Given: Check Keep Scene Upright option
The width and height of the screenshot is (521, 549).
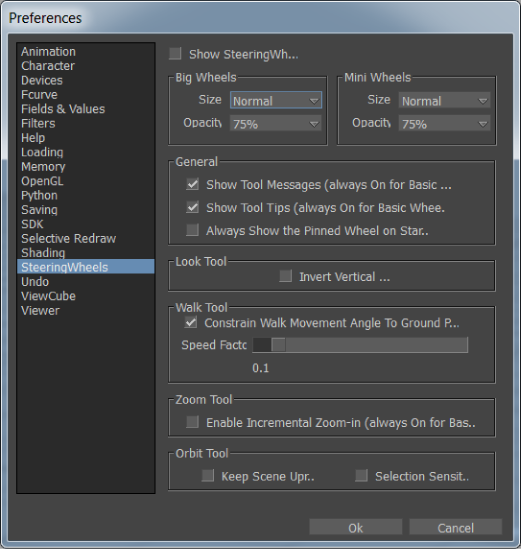Looking at the screenshot, I should (x=208, y=476).
